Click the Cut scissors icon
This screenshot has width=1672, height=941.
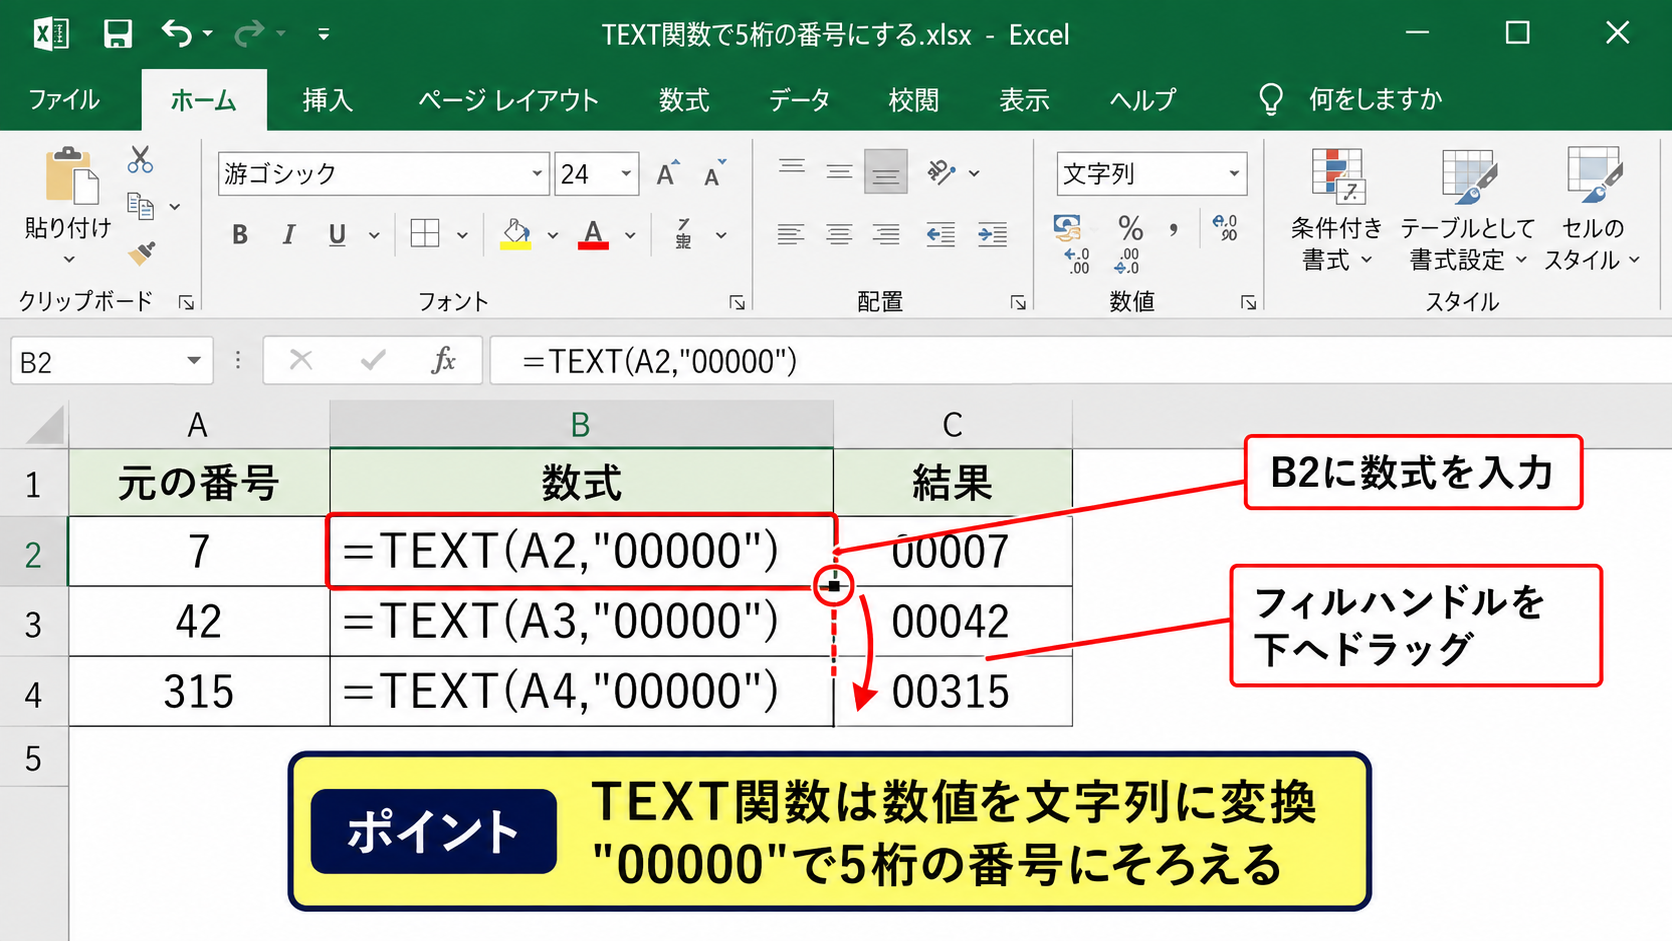click(x=140, y=160)
